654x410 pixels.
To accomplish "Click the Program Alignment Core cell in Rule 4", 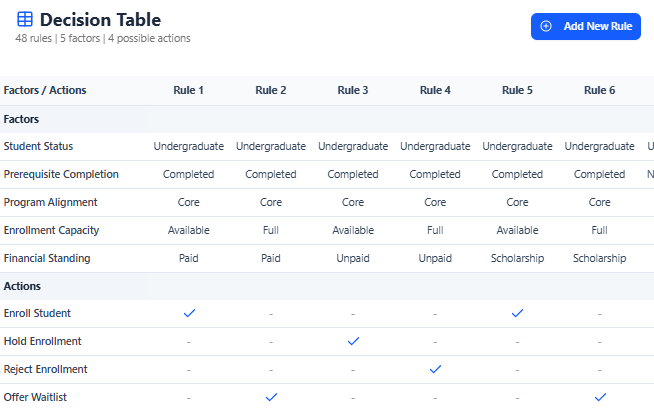I will 435,202.
